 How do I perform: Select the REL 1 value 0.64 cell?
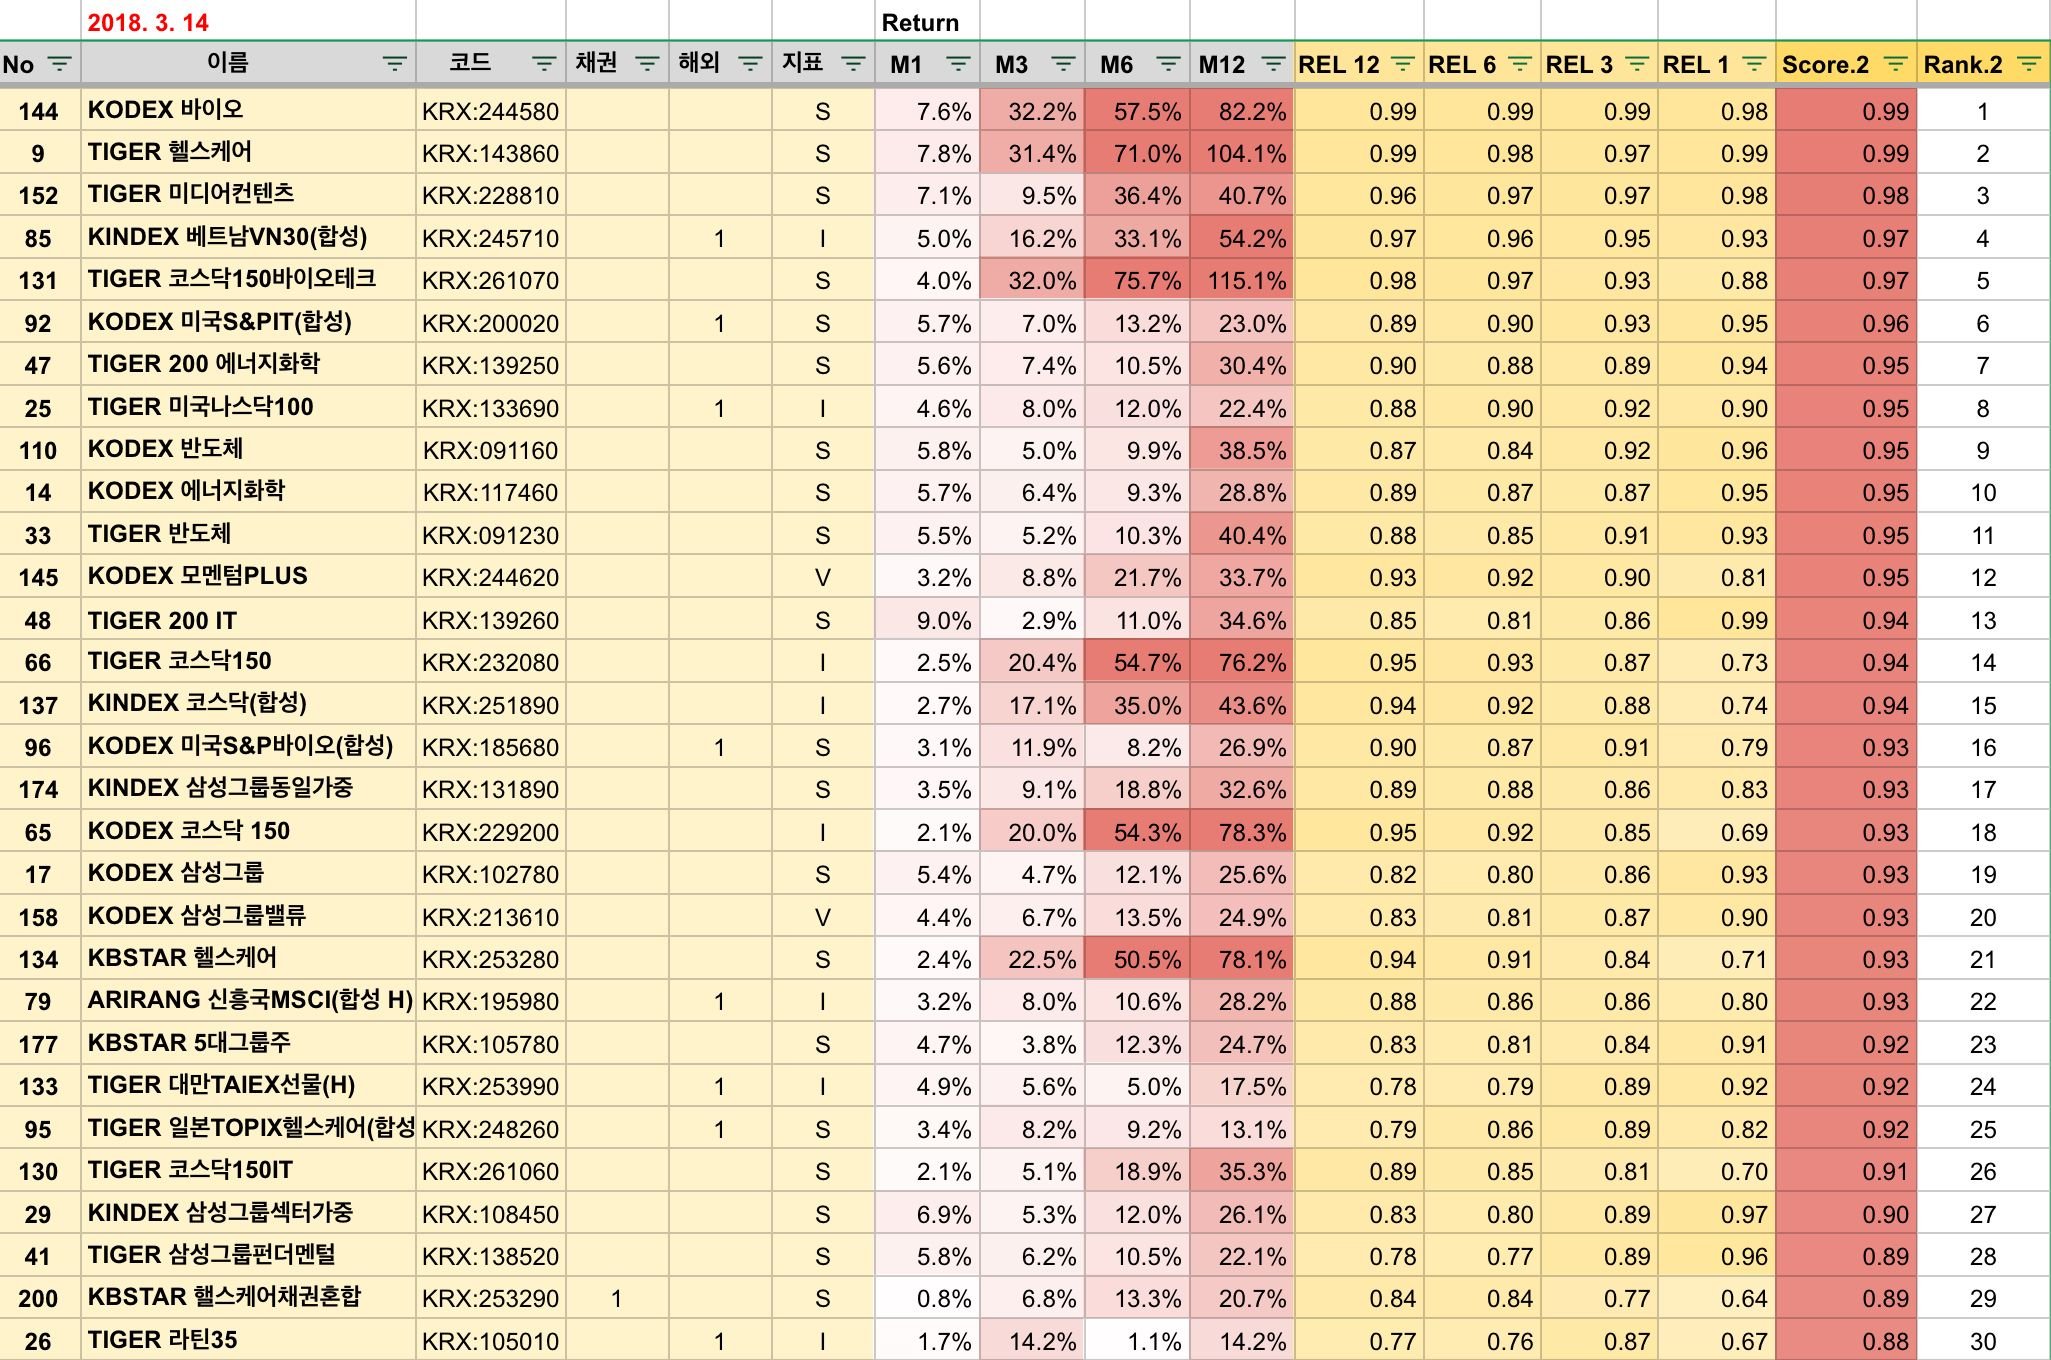click(x=1716, y=1298)
